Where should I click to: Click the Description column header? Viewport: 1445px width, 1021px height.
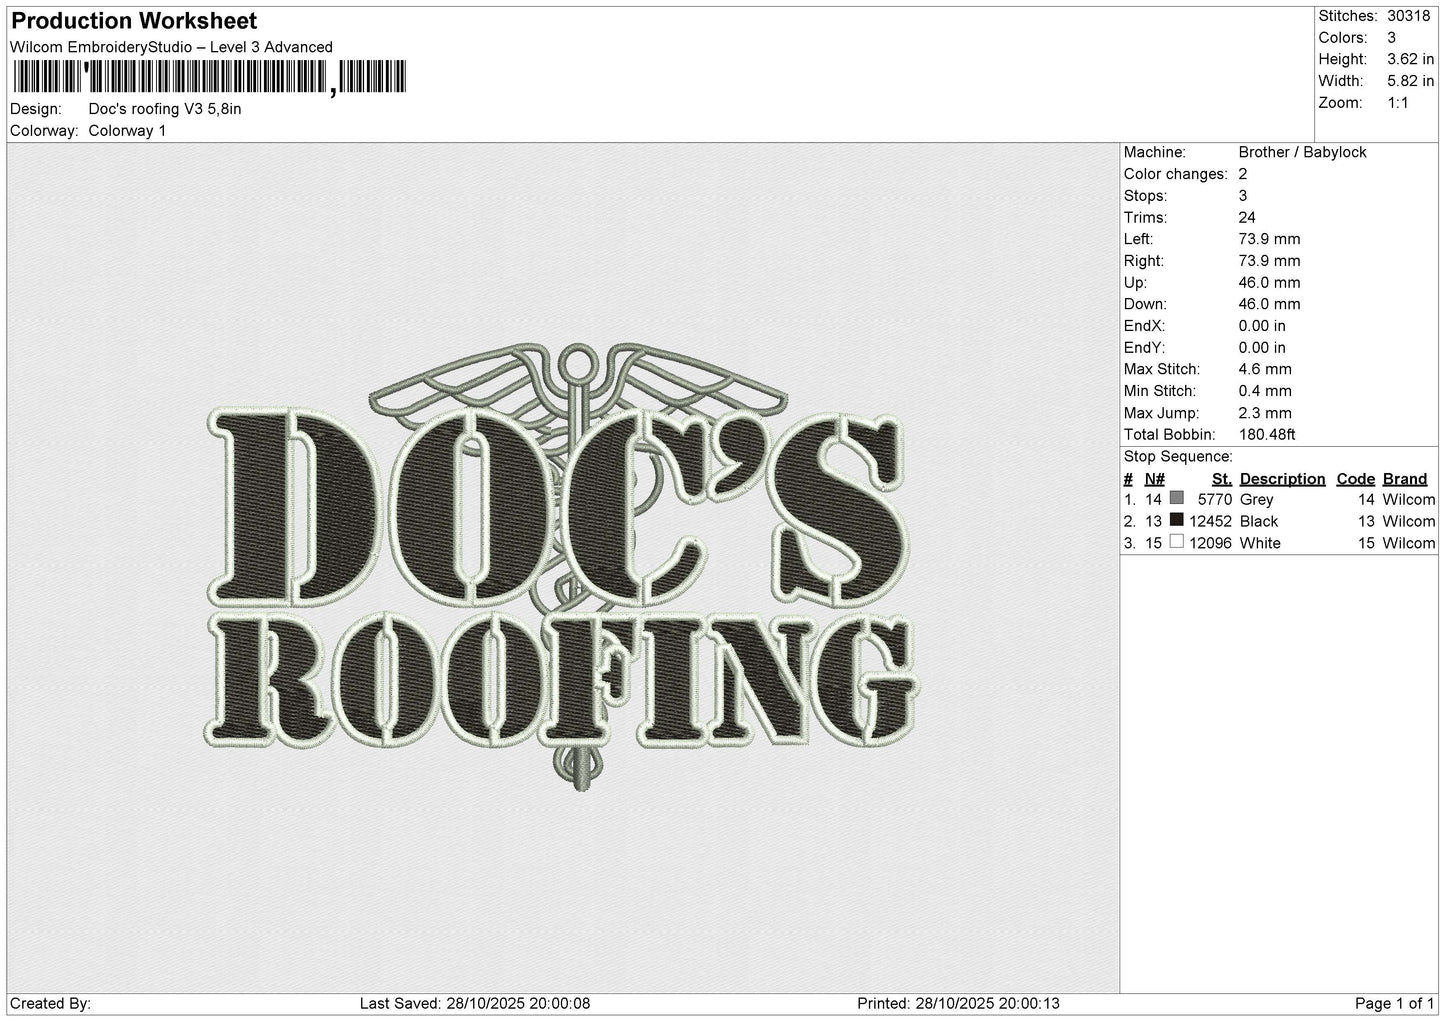(1282, 479)
